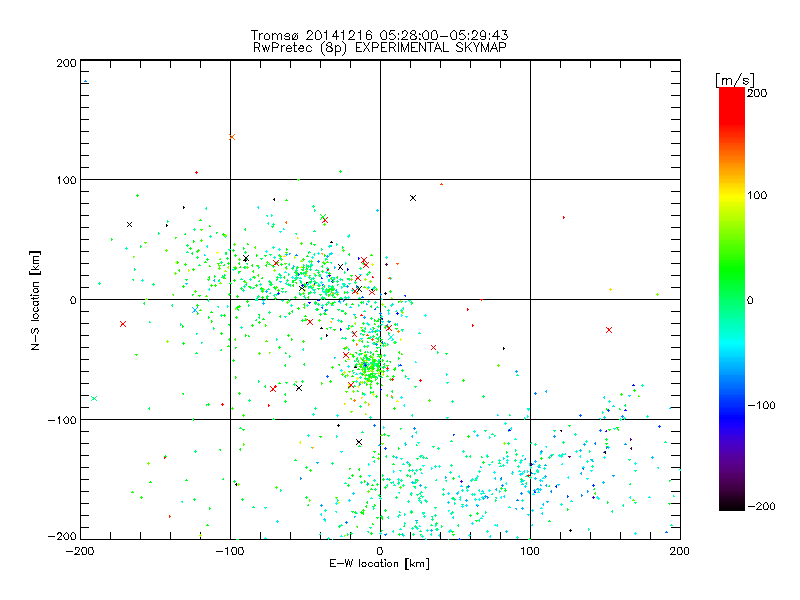Click the '200' label on the color bar

[x=757, y=93]
